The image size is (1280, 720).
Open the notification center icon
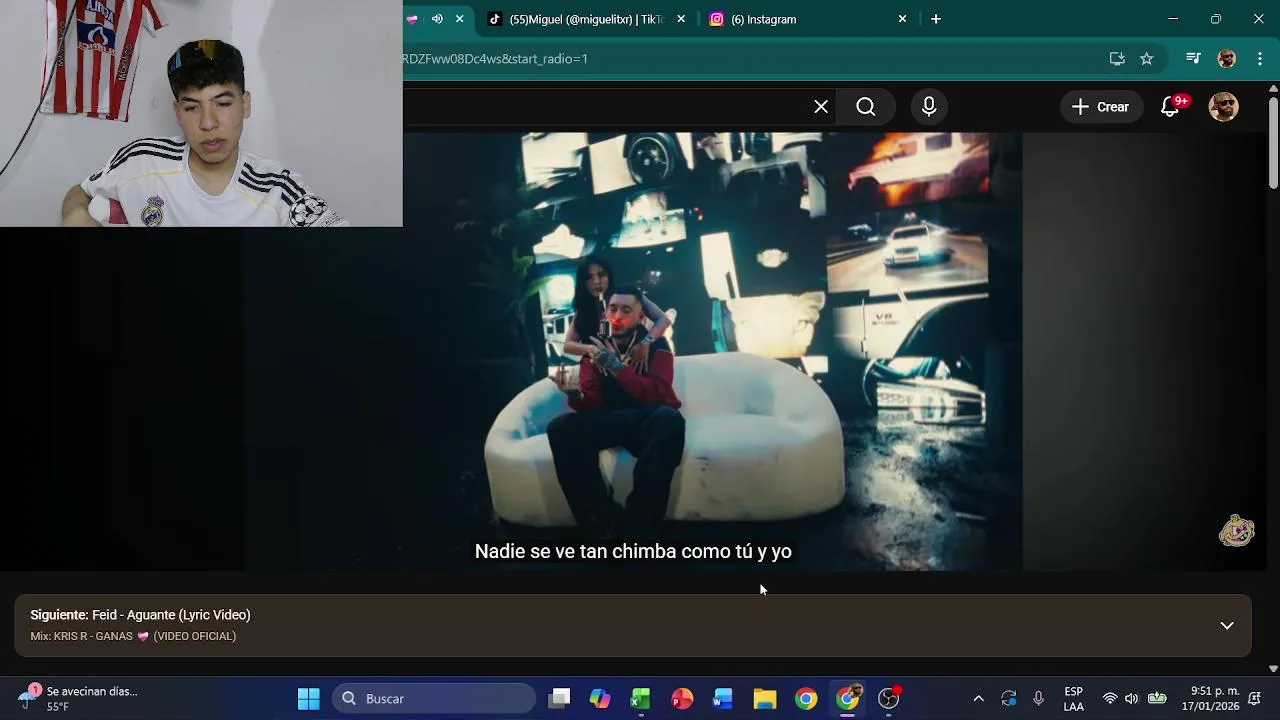coord(1255,699)
